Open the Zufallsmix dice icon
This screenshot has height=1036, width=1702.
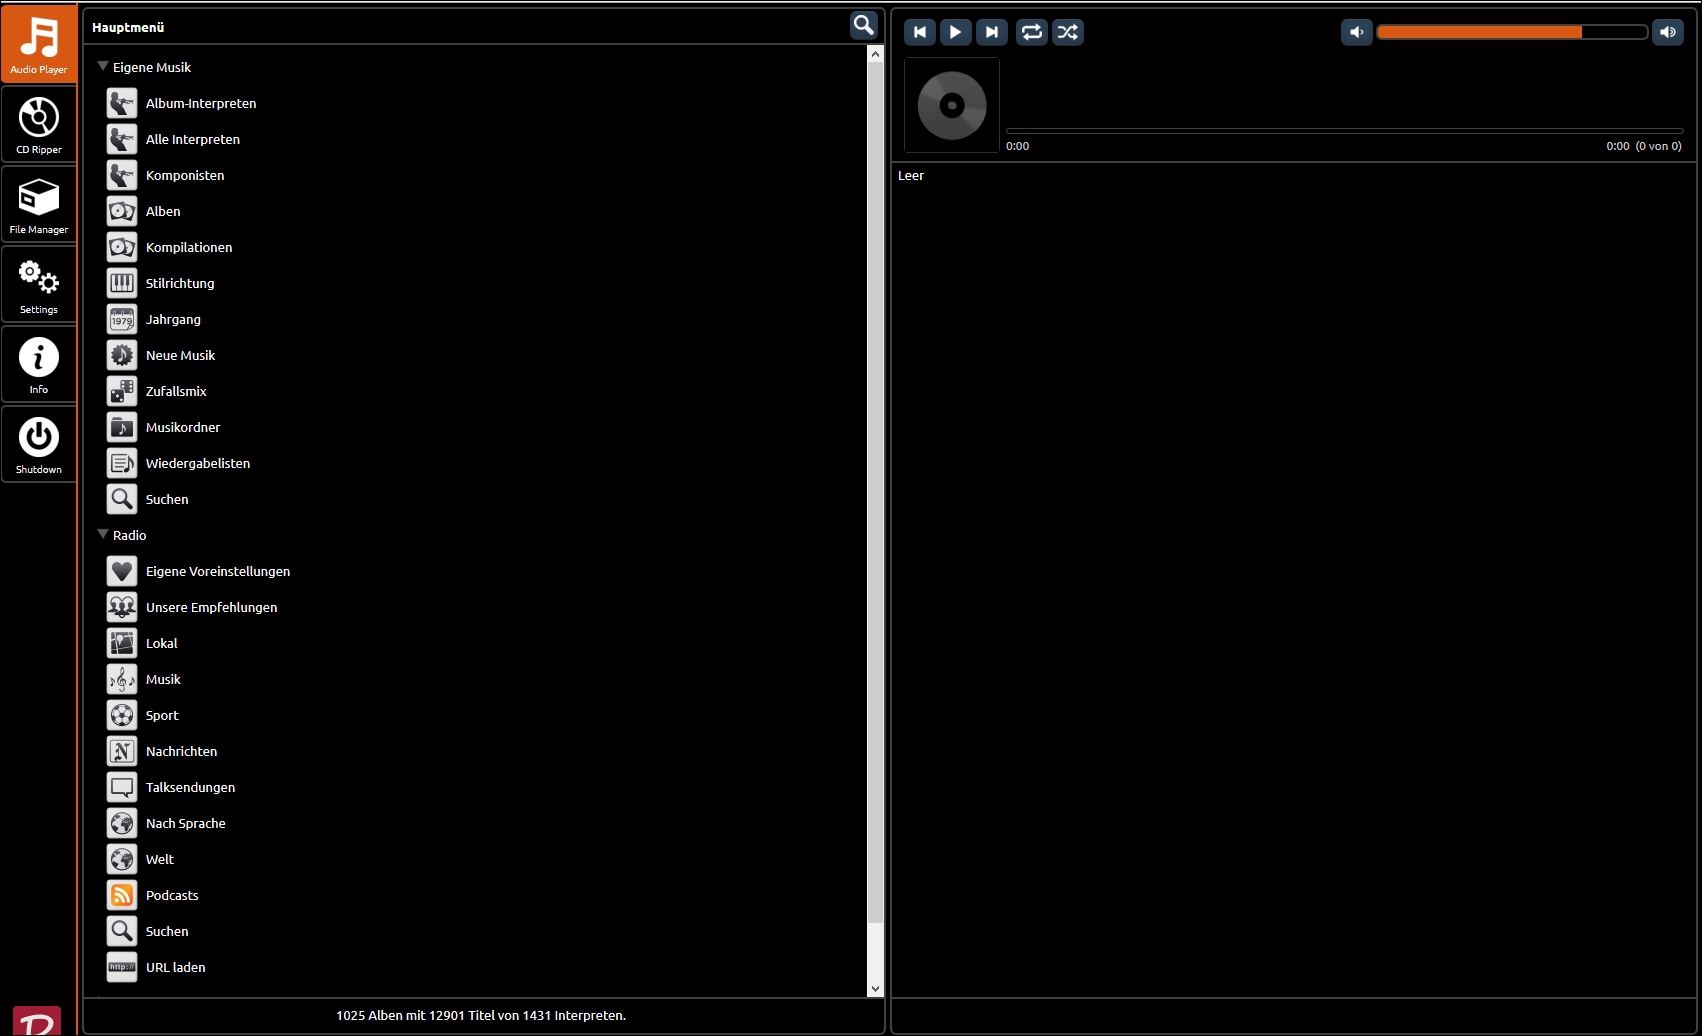[x=122, y=391]
